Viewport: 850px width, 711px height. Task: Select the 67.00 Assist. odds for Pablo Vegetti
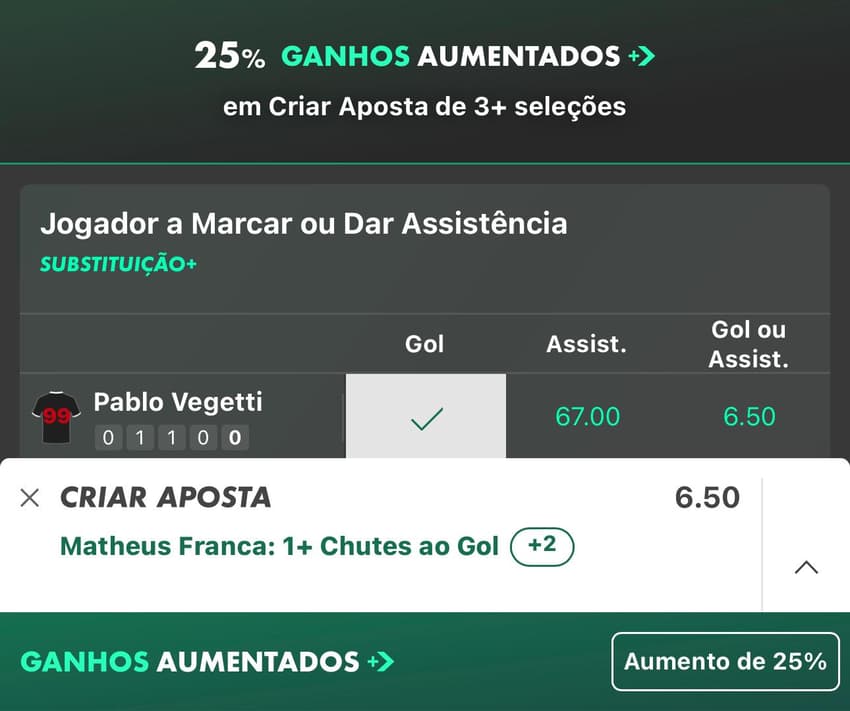[587, 416]
